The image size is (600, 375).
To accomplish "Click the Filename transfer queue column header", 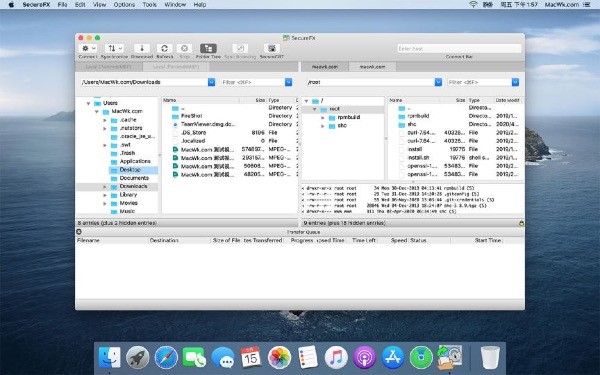I will click(112, 240).
